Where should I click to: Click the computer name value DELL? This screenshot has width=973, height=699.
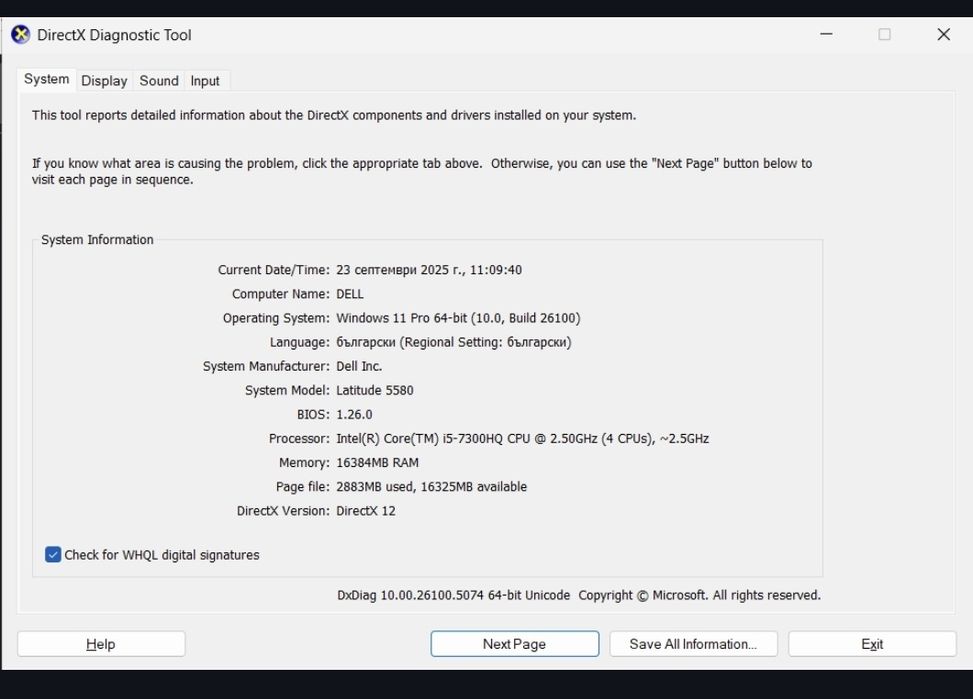350,294
